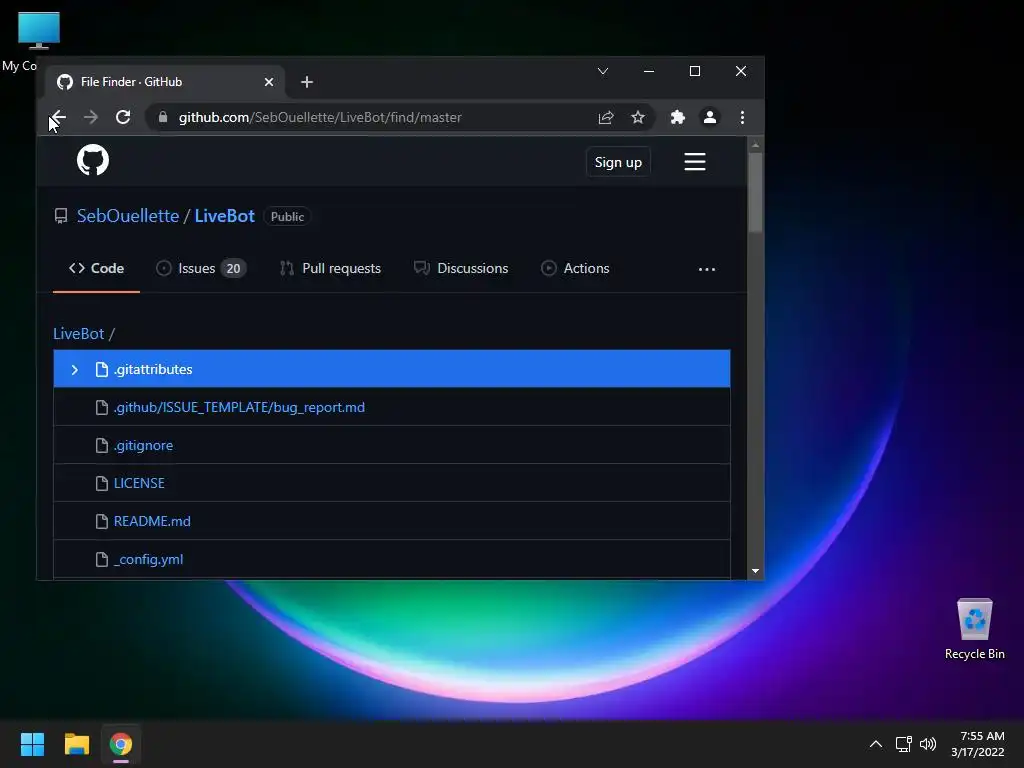1024x768 pixels.
Task: Open the tab search dropdown arrow
Action: click(x=603, y=71)
